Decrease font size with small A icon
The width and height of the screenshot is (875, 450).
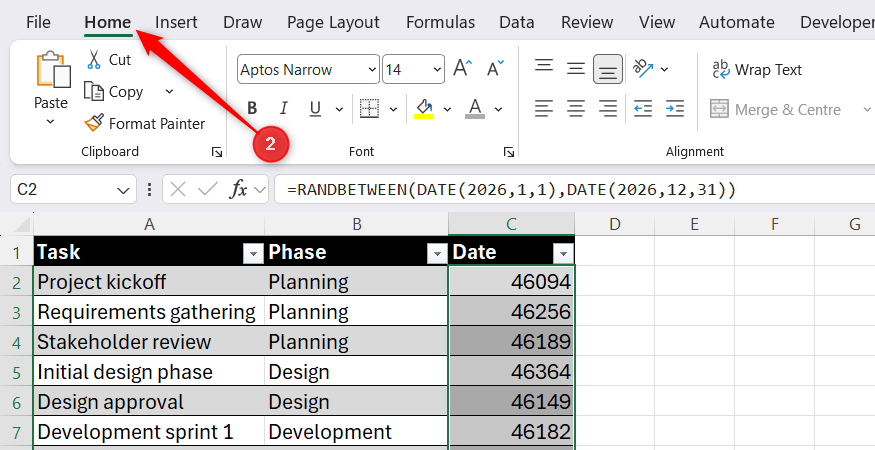495,69
